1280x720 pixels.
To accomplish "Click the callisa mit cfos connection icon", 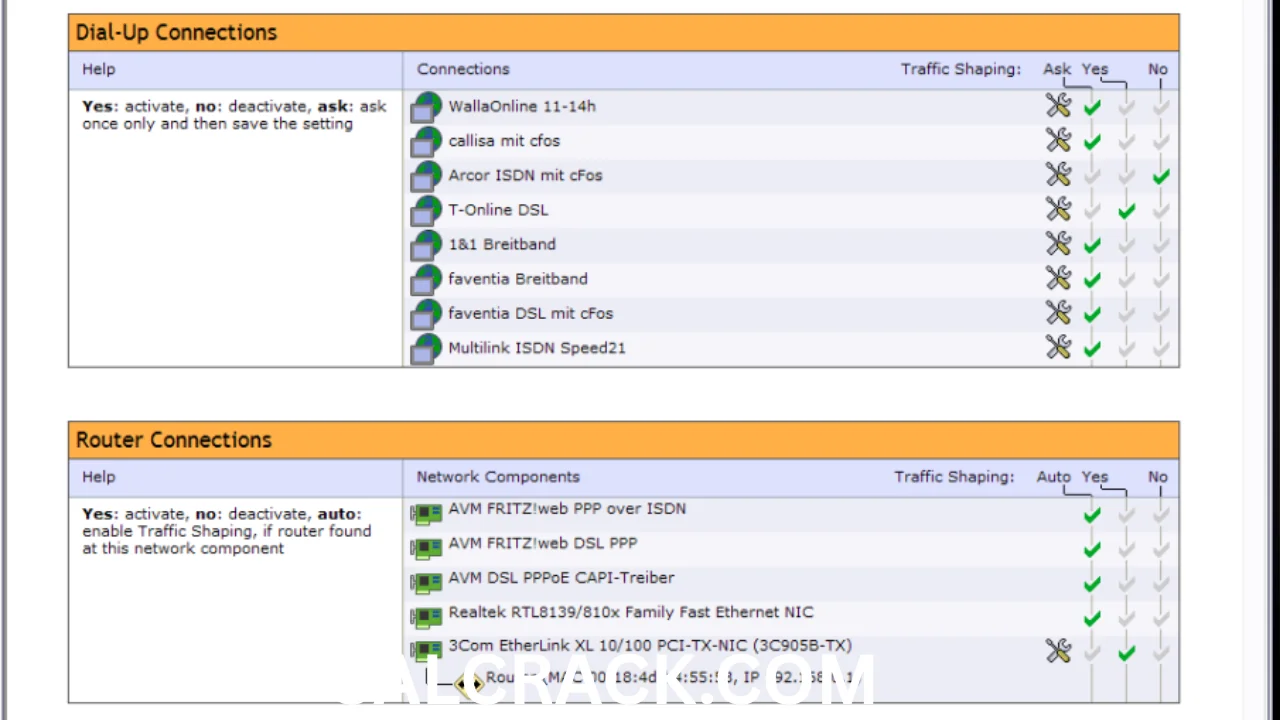I will pyautogui.click(x=426, y=141).
